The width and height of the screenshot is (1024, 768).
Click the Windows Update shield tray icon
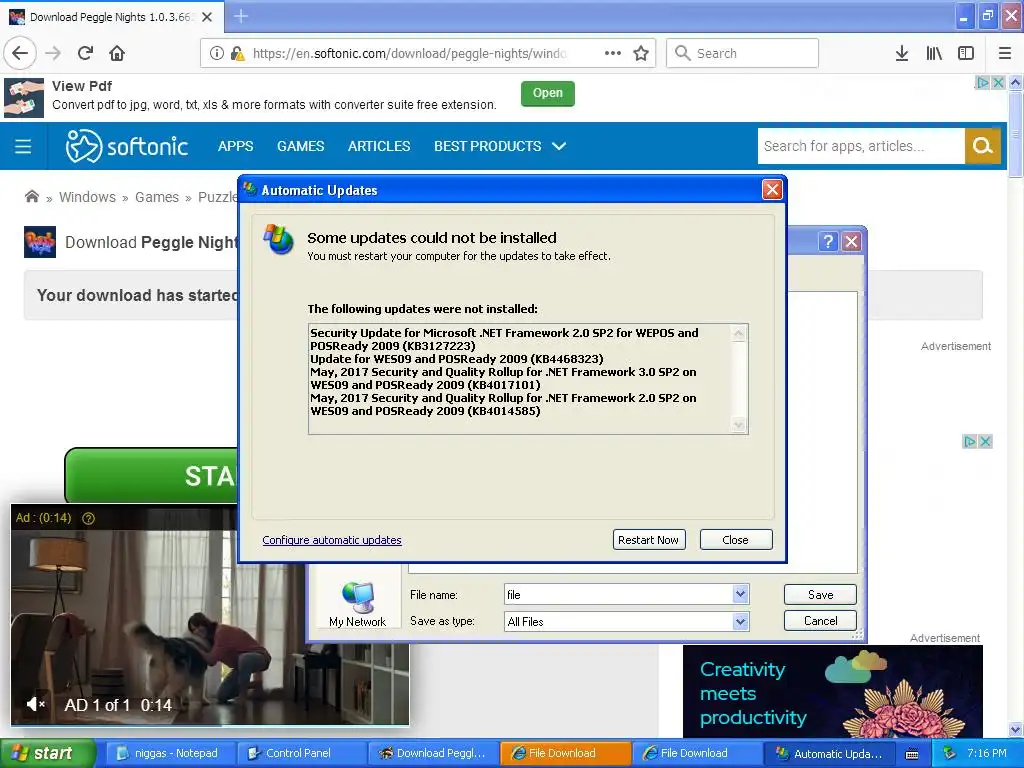point(949,754)
